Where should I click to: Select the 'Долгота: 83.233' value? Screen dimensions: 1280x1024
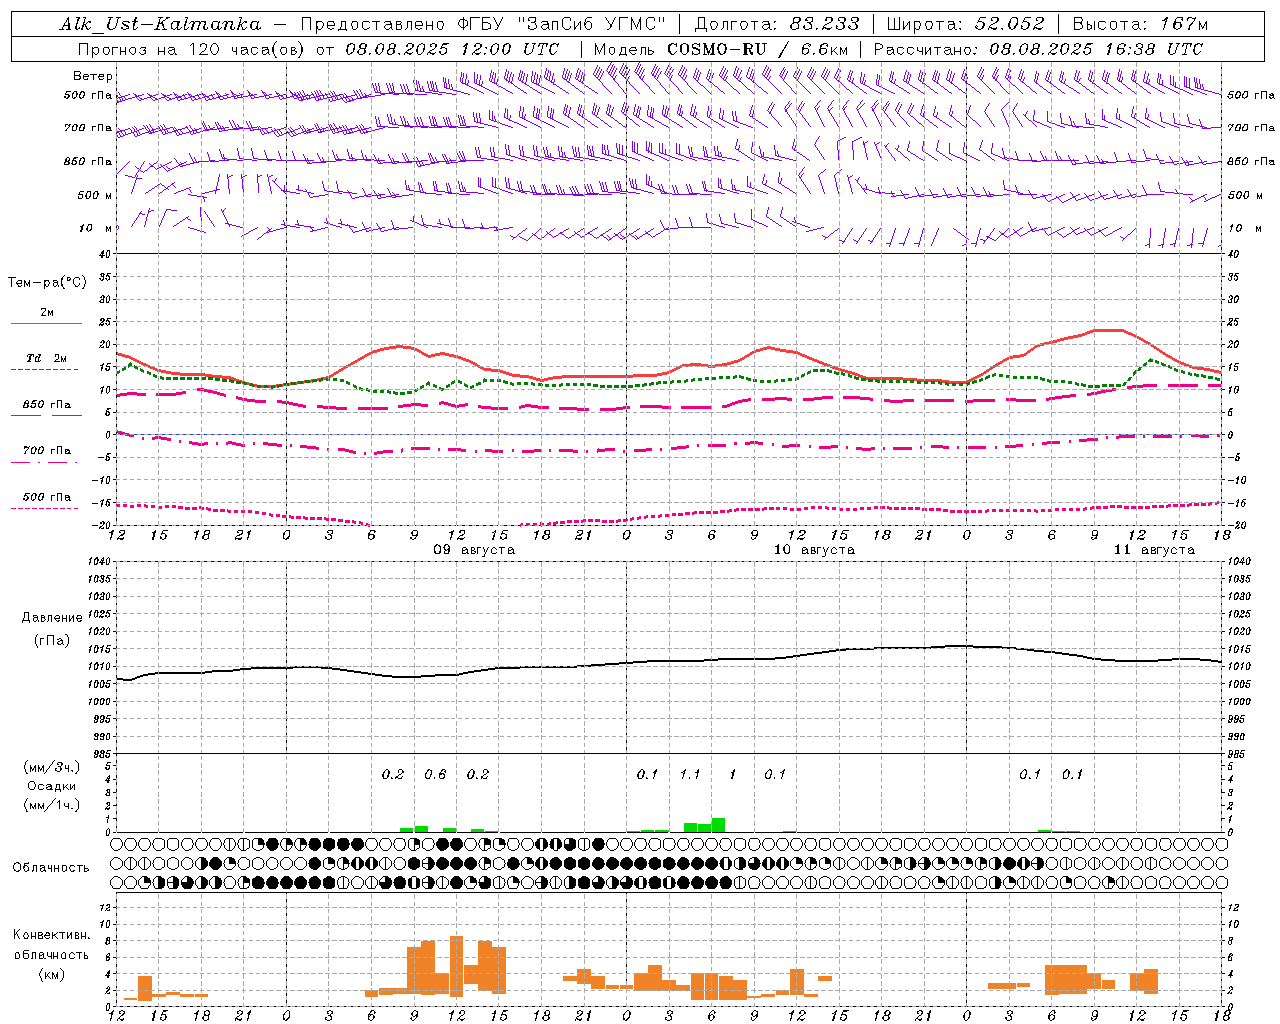pos(776,24)
